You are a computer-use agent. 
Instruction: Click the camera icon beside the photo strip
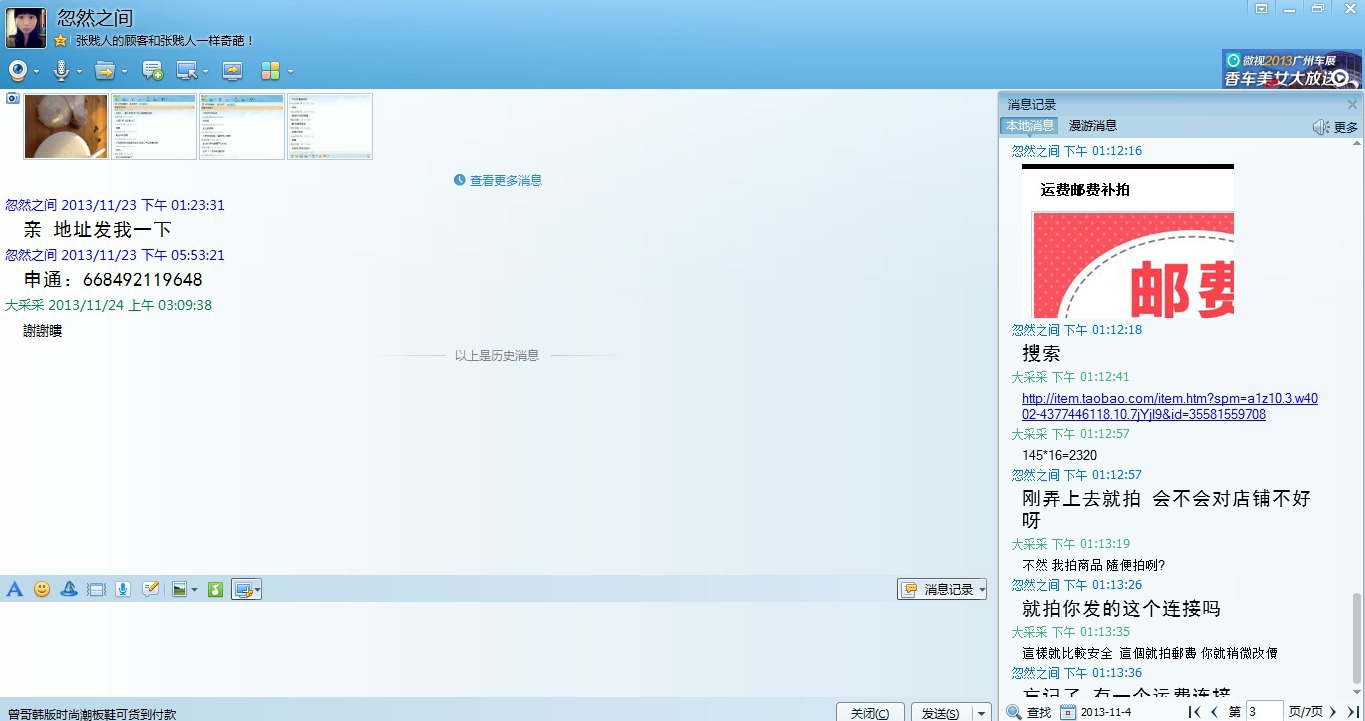pyautogui.click(x=12, y=98)
